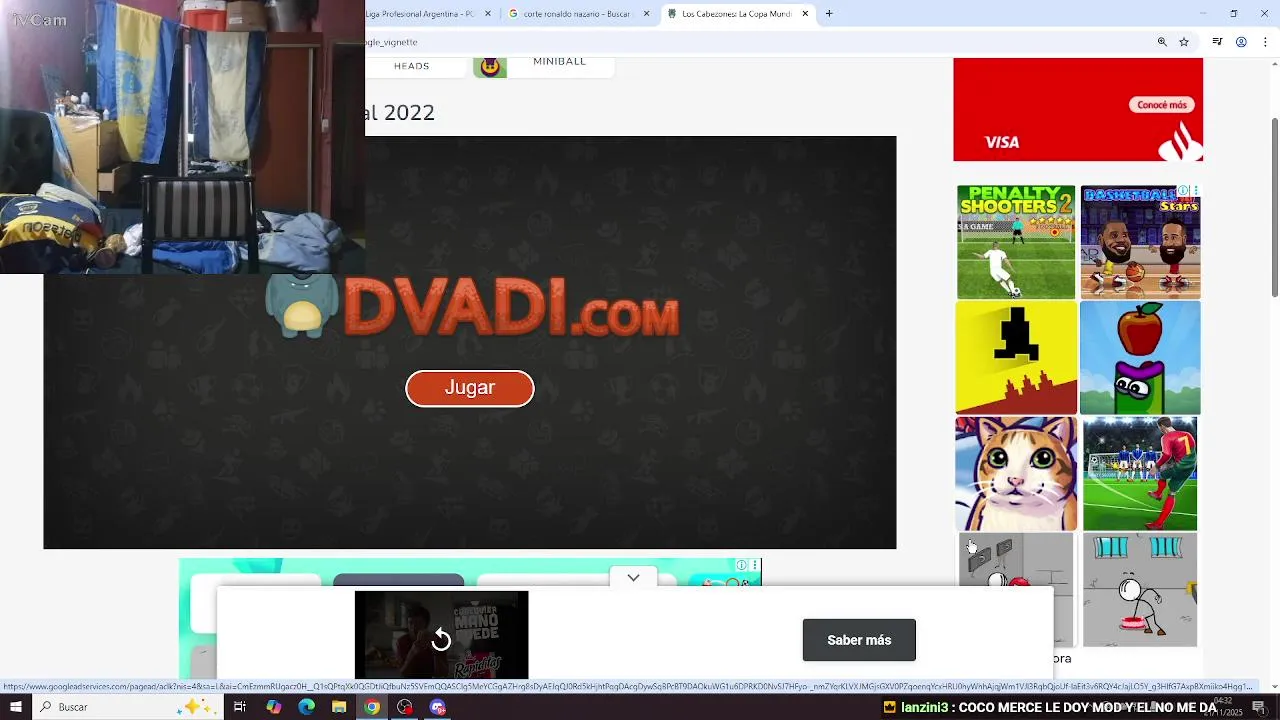
Task: Close the Los Cabezones tab
Action: pyautogui.click(x=805, y=14)
